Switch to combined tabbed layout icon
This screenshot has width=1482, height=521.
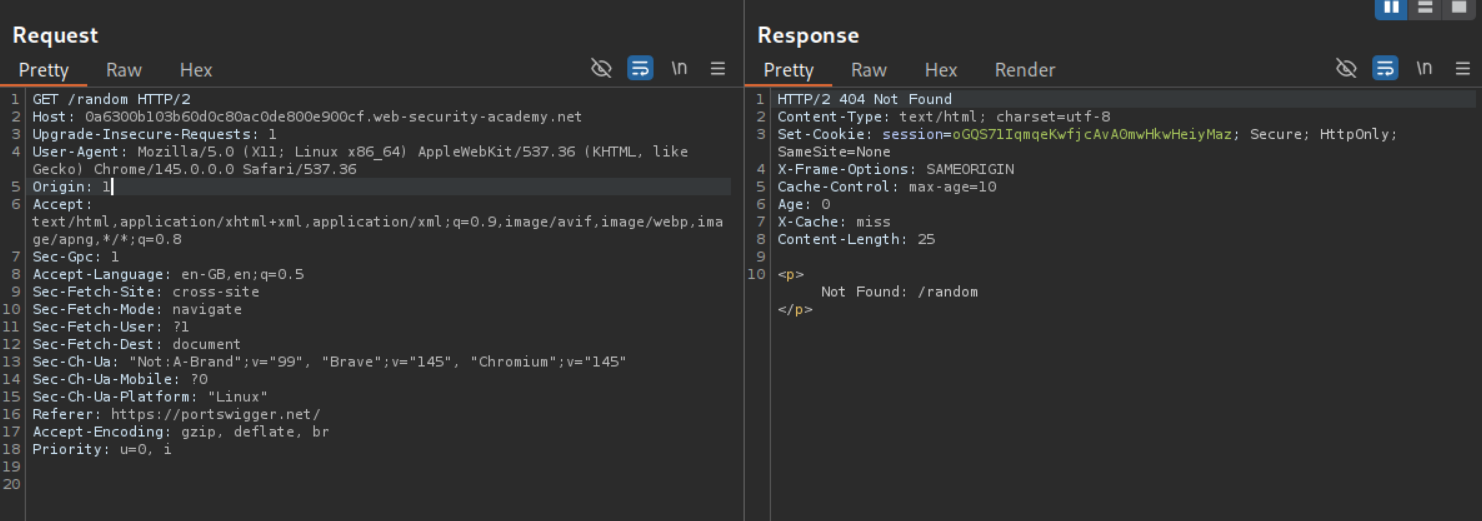tap(1459, 8)
